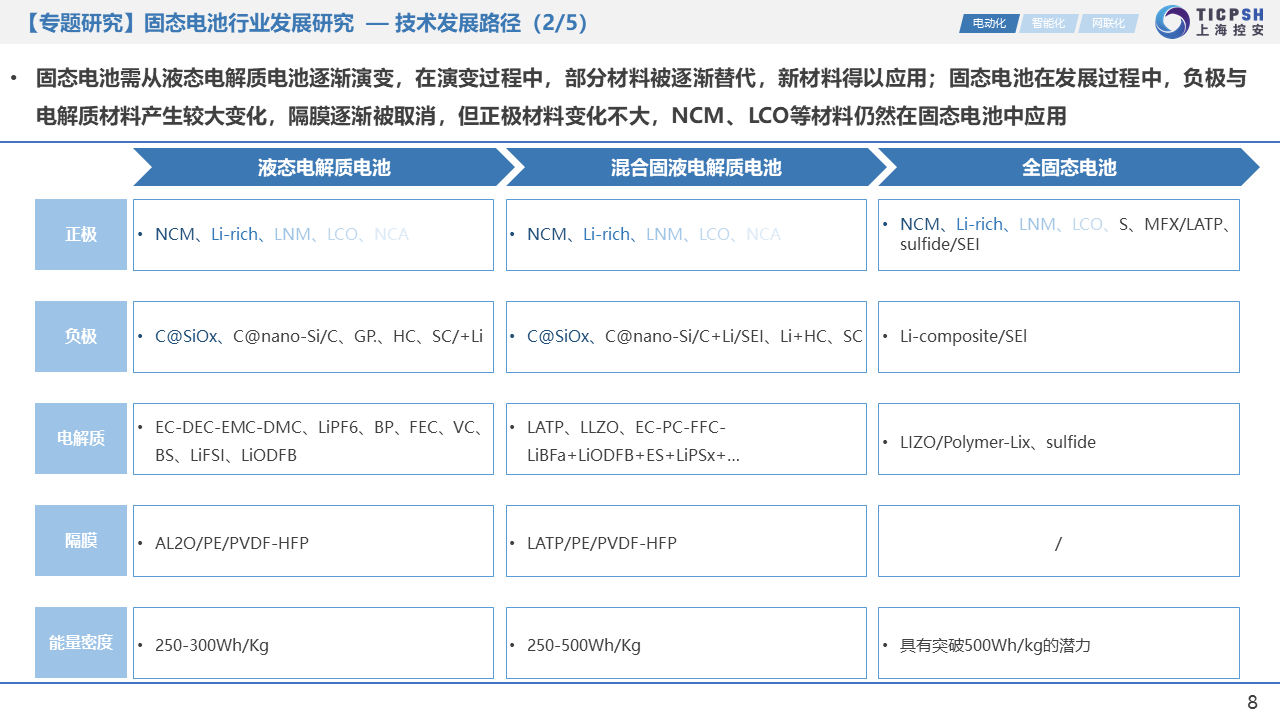Open the 网联化 tab
This screenshot has width=1280, height=720.
tap(1107, 23)
